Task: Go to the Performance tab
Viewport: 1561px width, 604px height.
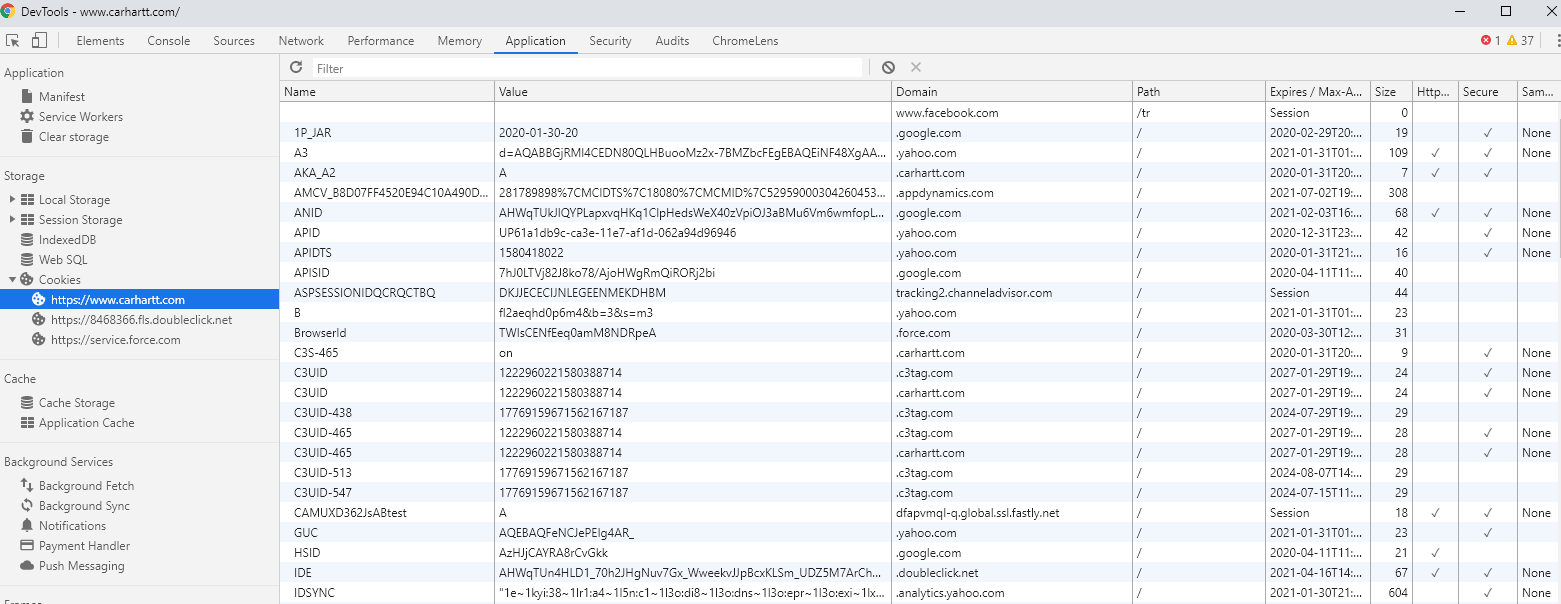Action: coord(381,41)
